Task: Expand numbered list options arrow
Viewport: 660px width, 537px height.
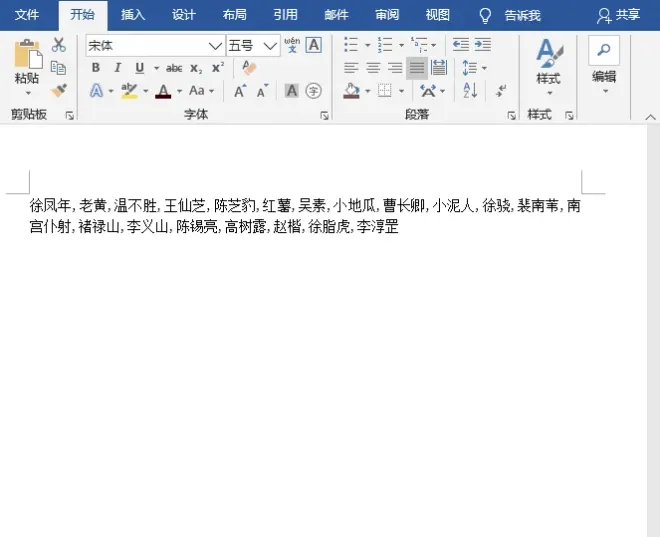Action: pos(401,45)
